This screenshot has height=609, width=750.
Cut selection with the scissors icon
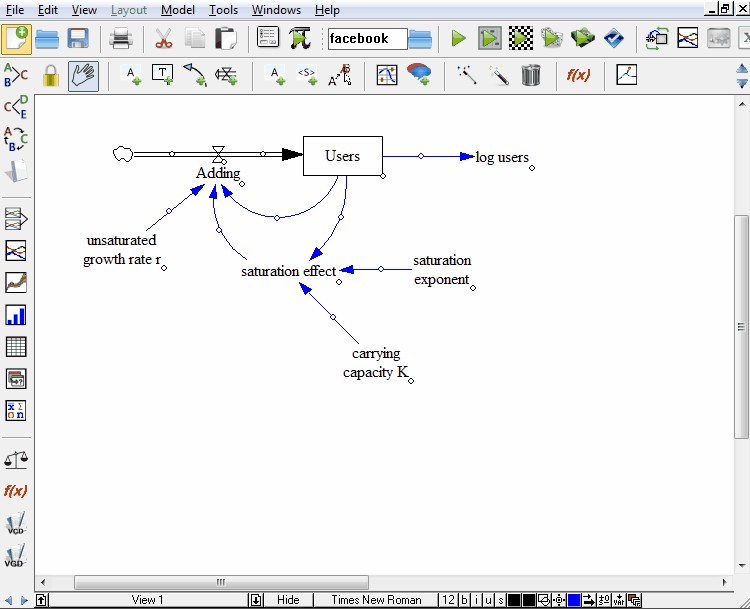point(164,39)
